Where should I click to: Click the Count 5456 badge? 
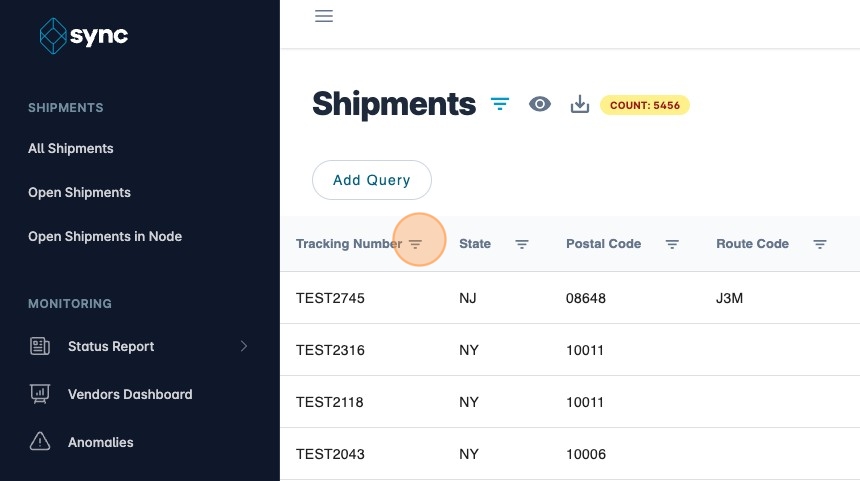tap(645, 104)
